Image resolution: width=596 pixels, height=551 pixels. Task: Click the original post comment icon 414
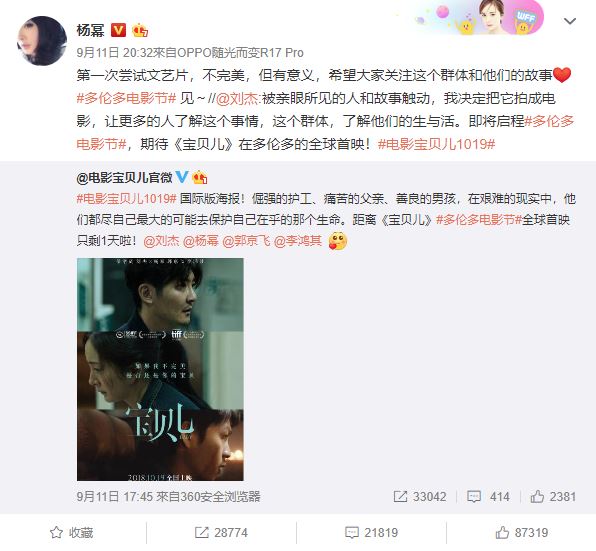coord(488,497)
